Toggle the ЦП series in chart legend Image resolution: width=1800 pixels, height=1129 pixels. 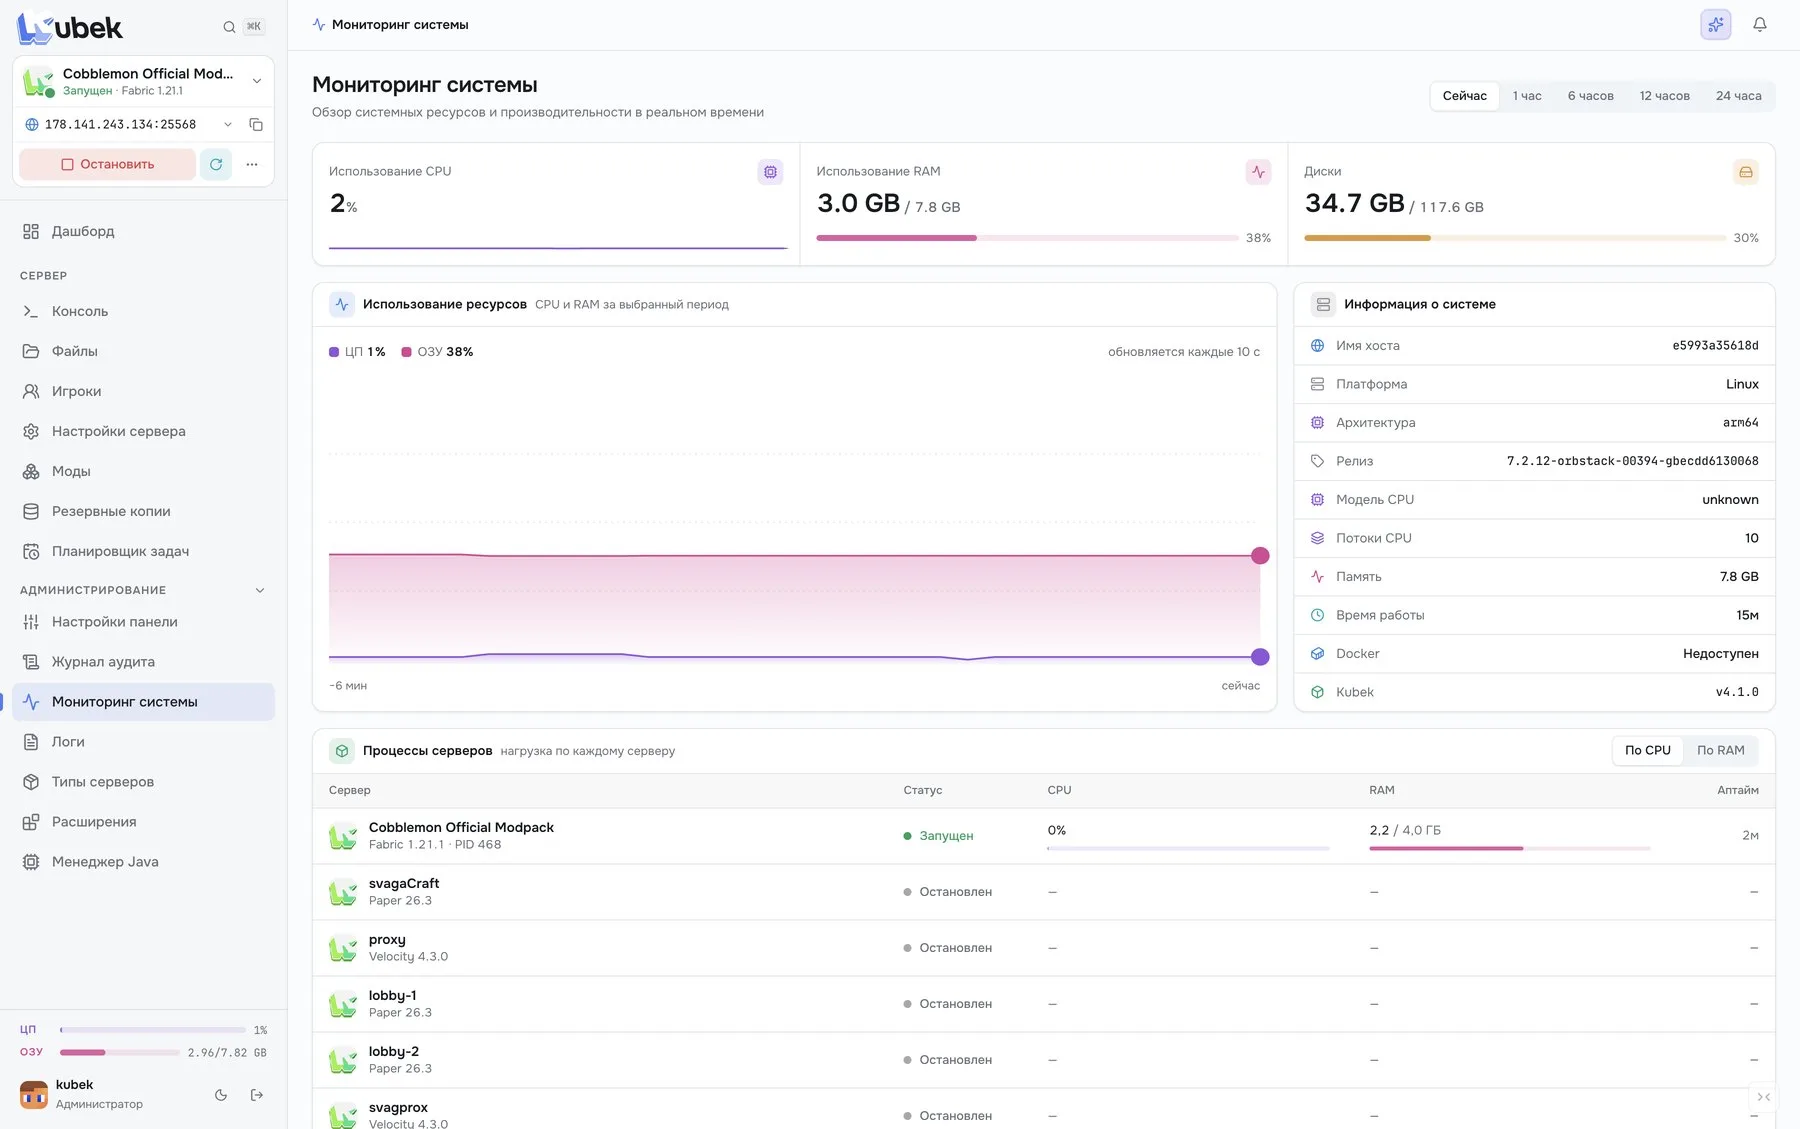click(357, 352)
